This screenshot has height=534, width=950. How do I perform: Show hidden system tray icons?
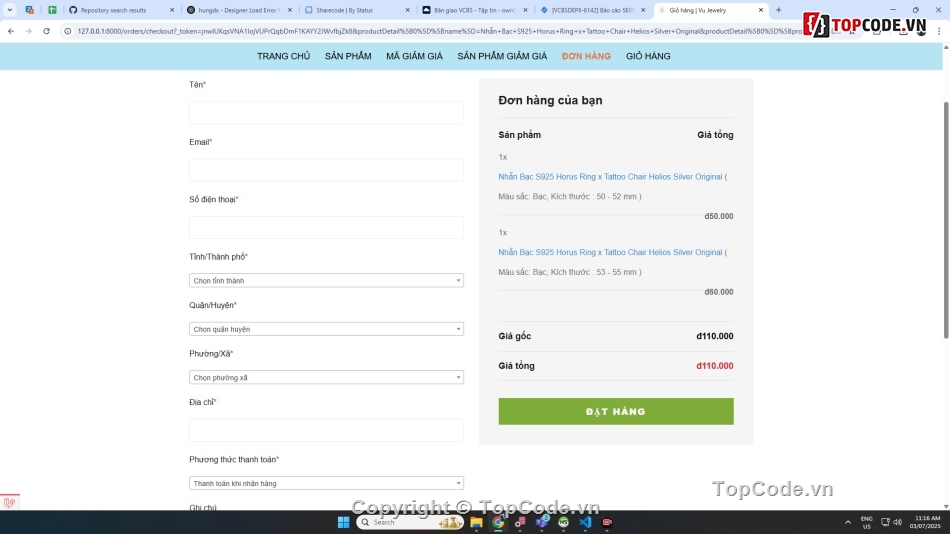point(848,522)
